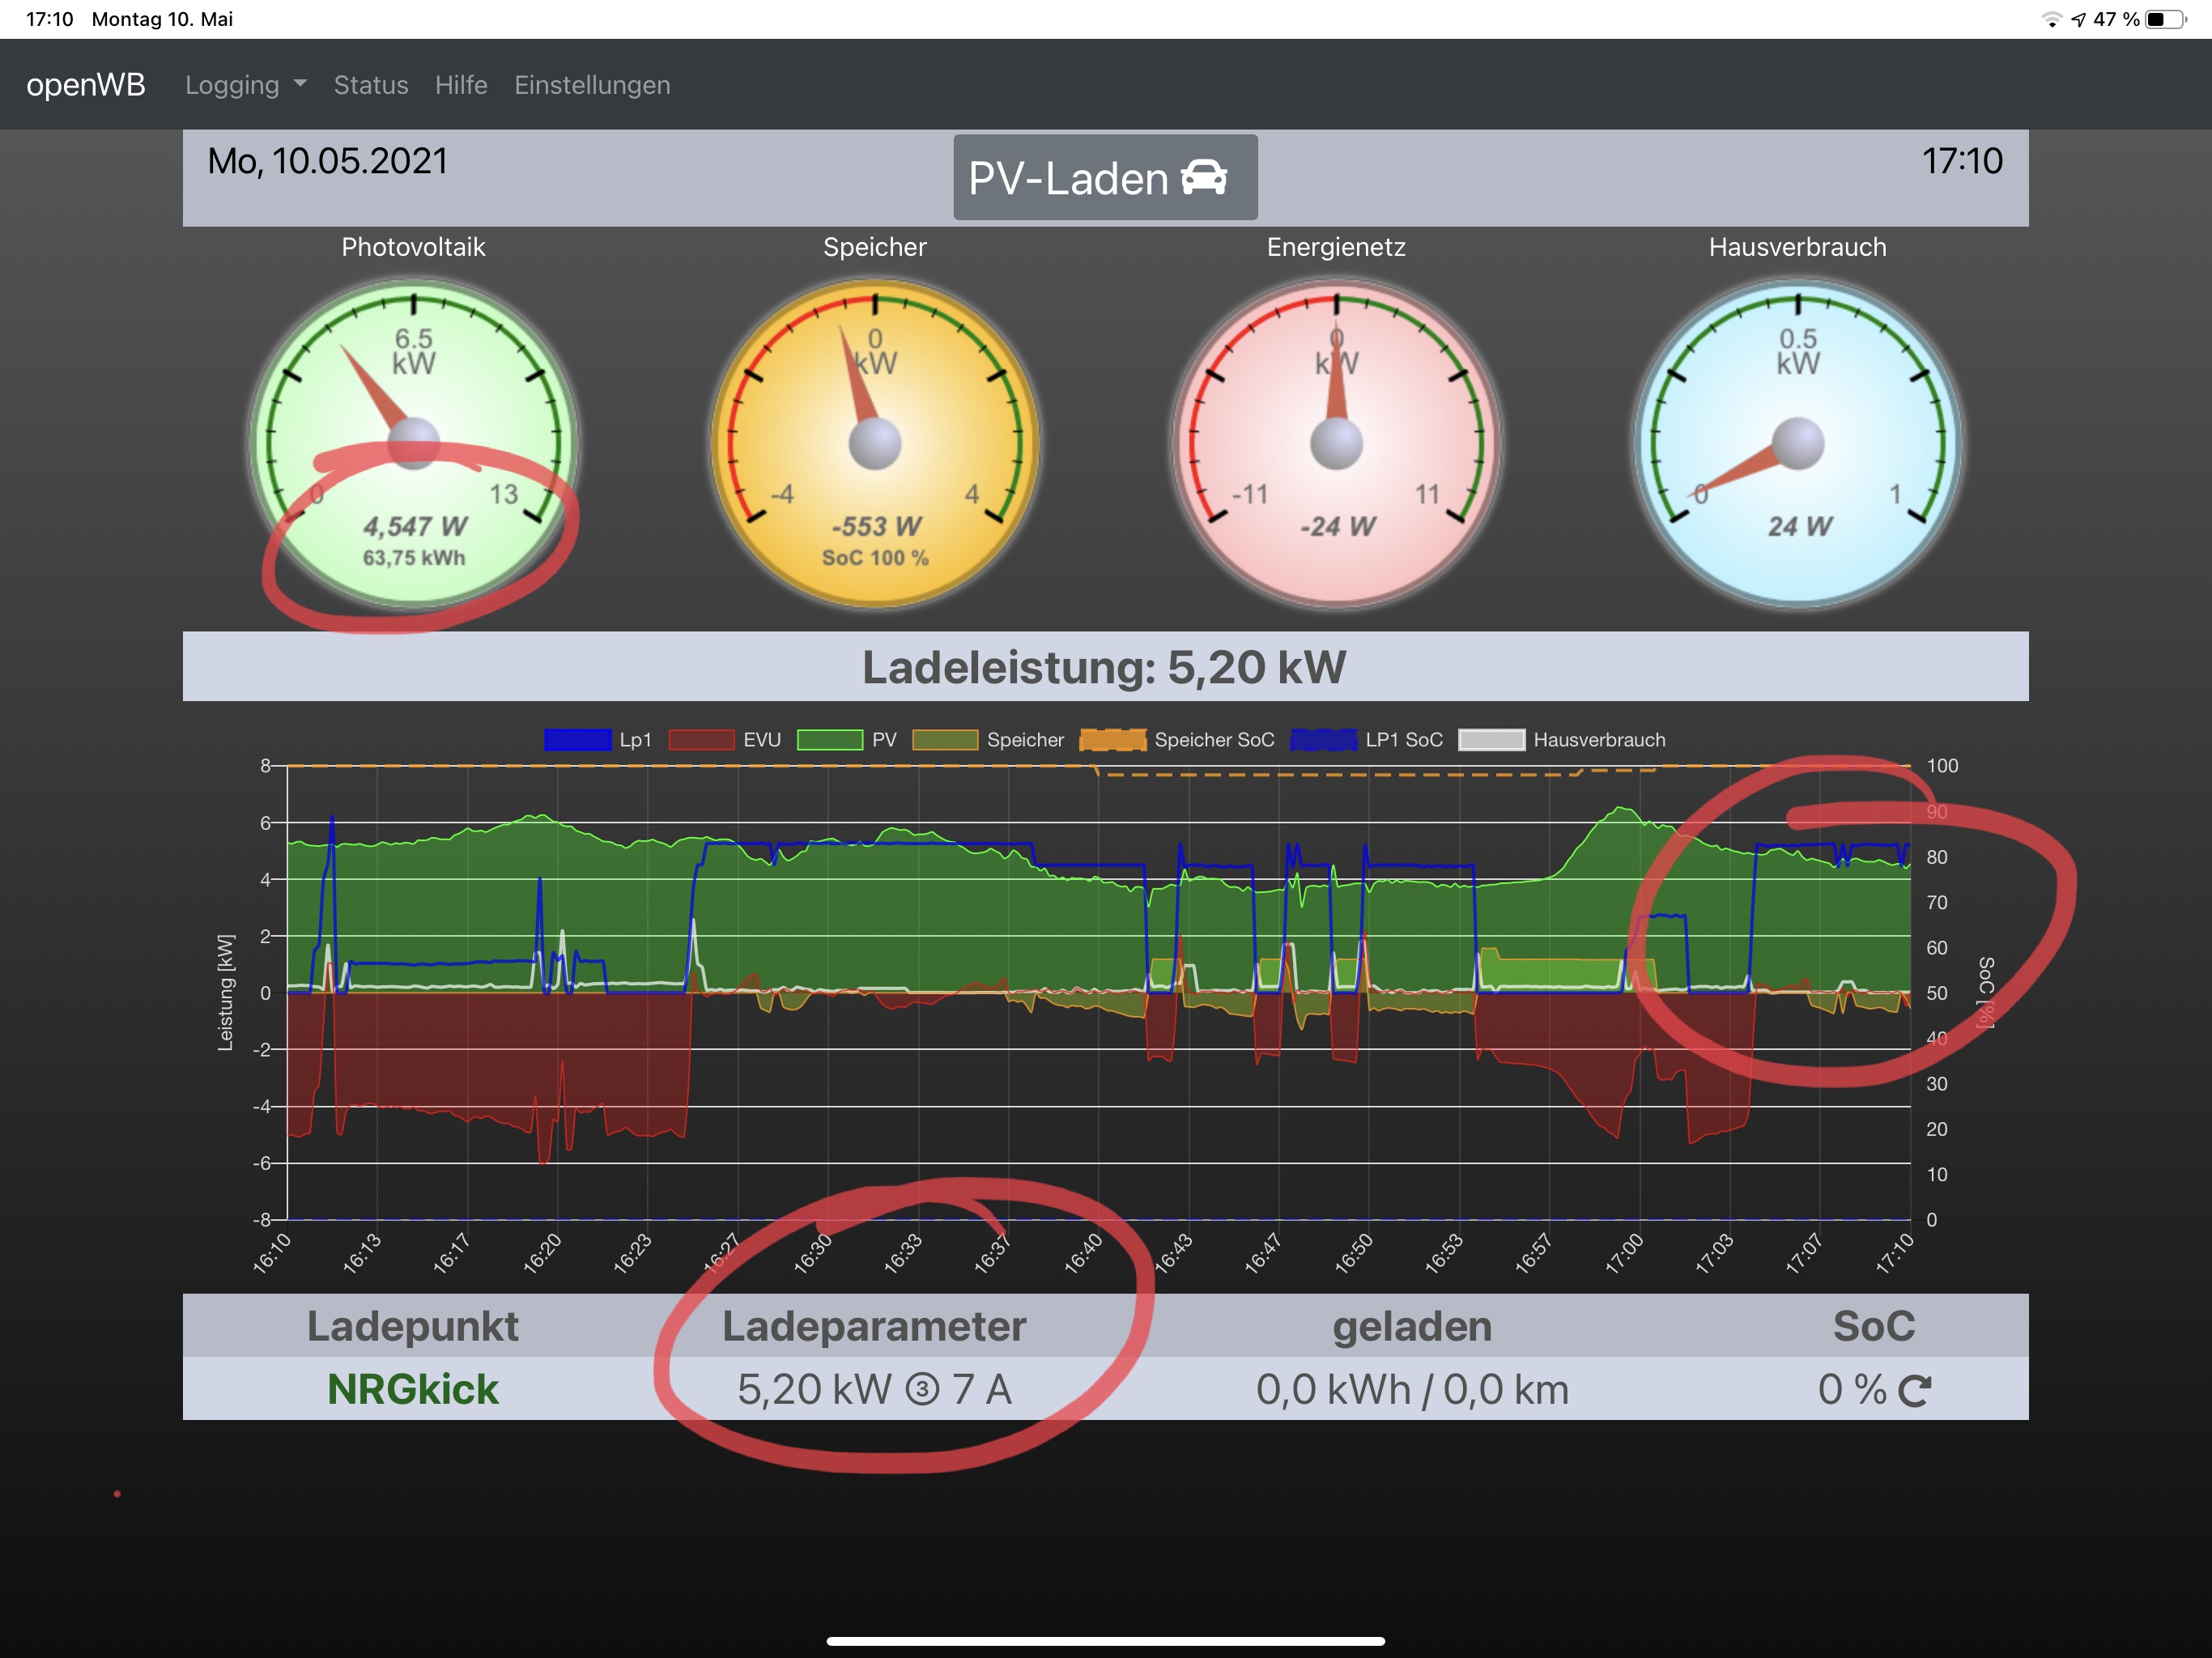Tap the location arrow status icon
Viewport: 2212px width, 1658px height.
(2078, 19)
